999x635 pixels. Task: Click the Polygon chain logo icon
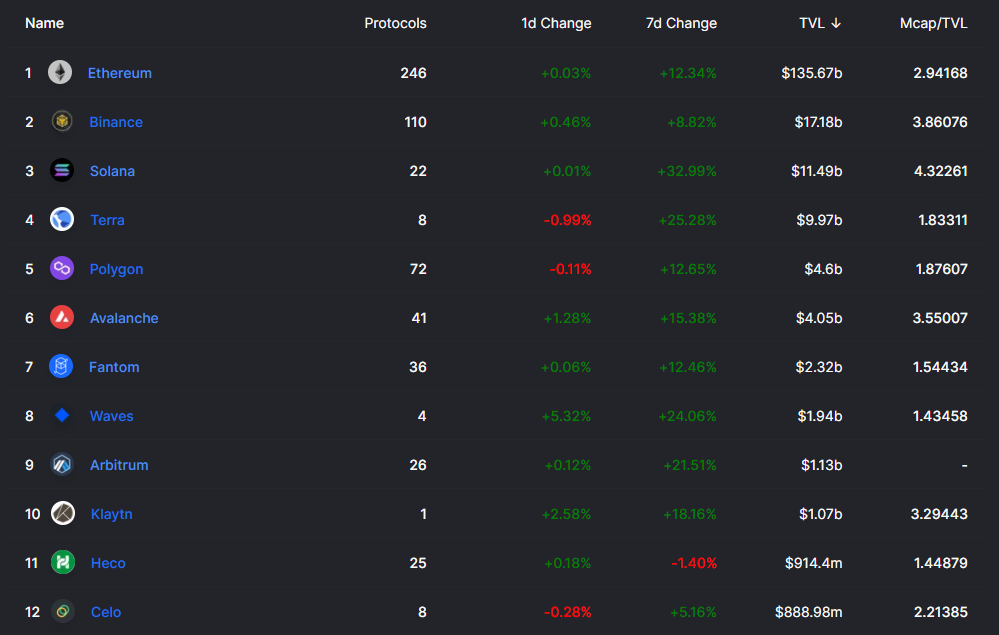point(62,269)
